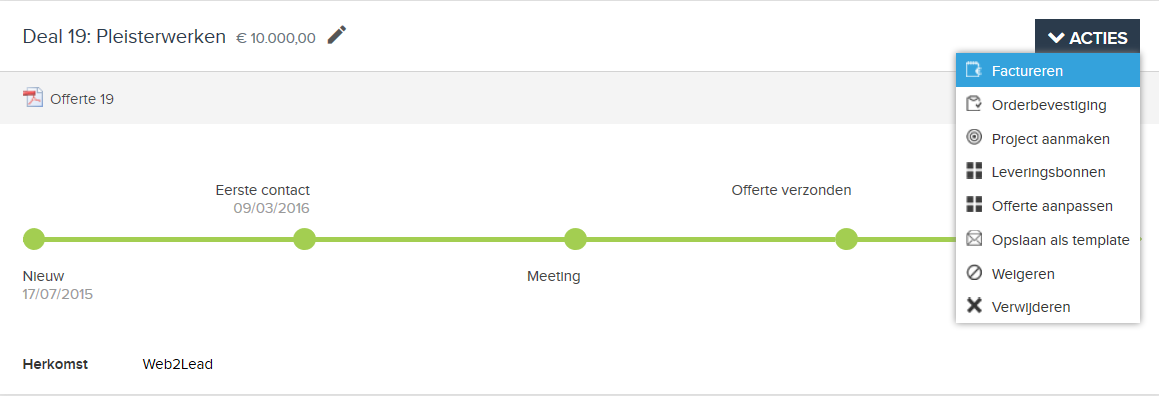Click the Nieuw stage timeline dot
Image resolution: width=1159 pixels, height=396 pixels.
(34, 239)
